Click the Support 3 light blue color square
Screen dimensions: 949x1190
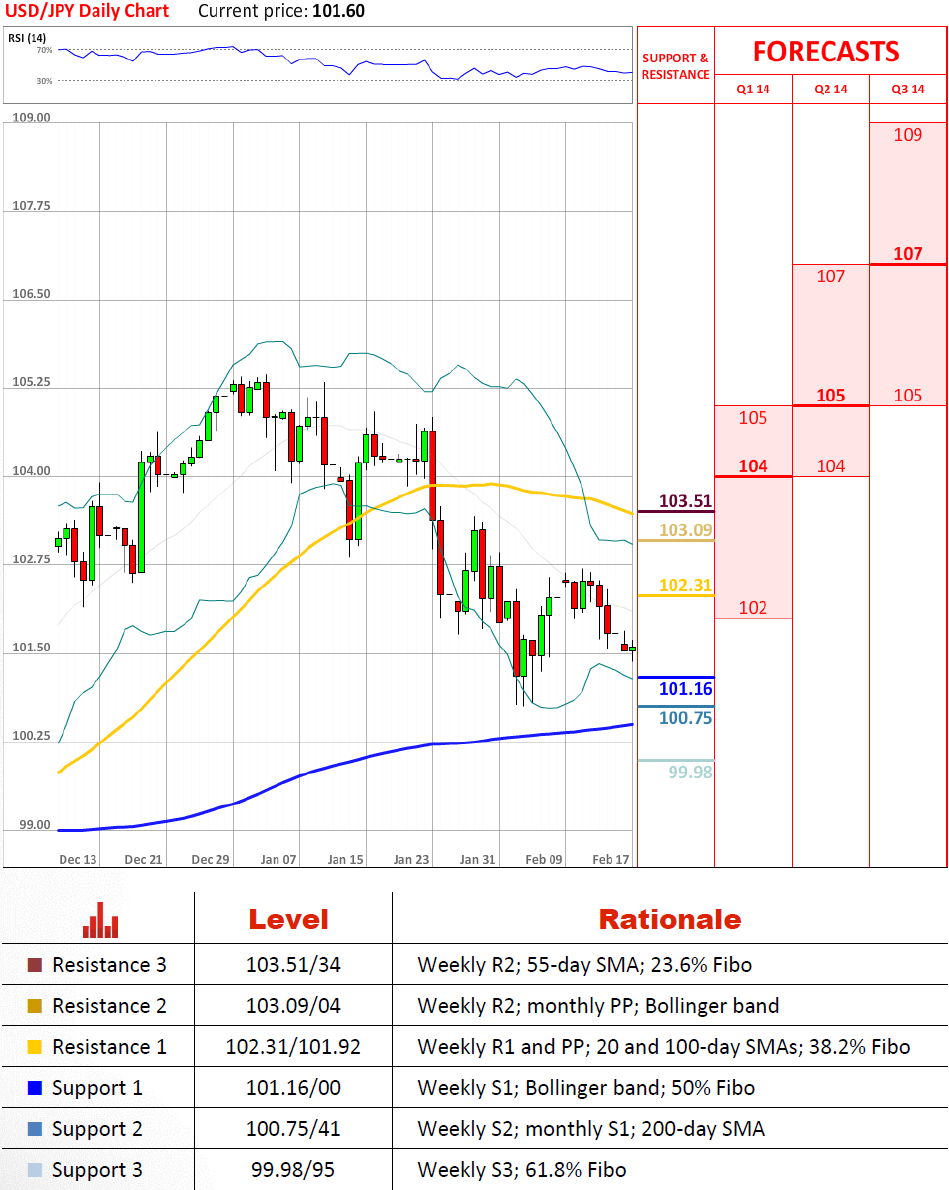[35, 1170]
